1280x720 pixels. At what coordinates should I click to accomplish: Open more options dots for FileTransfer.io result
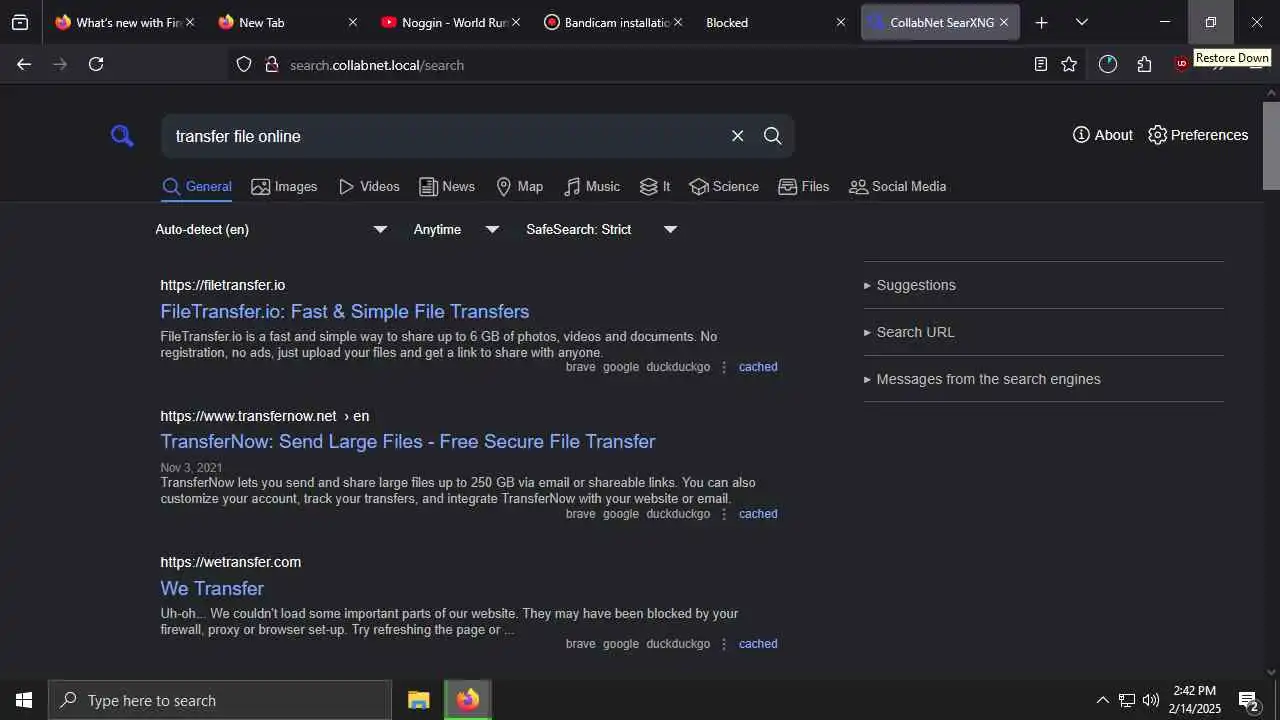click(724, 367)
